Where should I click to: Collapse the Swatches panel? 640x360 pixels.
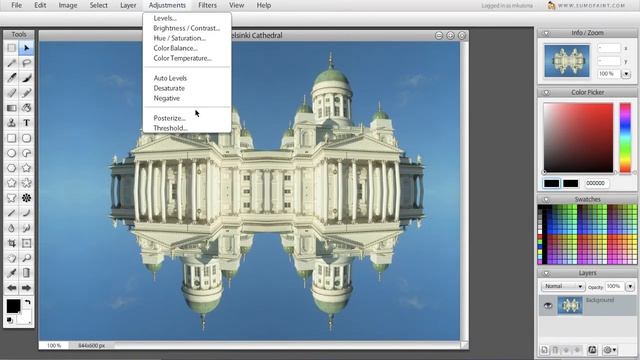tap(546, 200)
